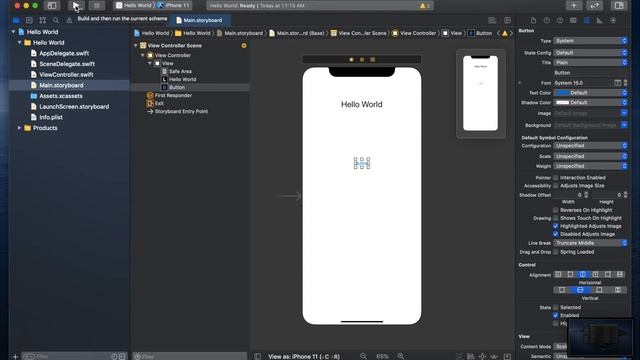Toggle the inspectors panel button
The image size is (640, 360).
tap(619, 5)
